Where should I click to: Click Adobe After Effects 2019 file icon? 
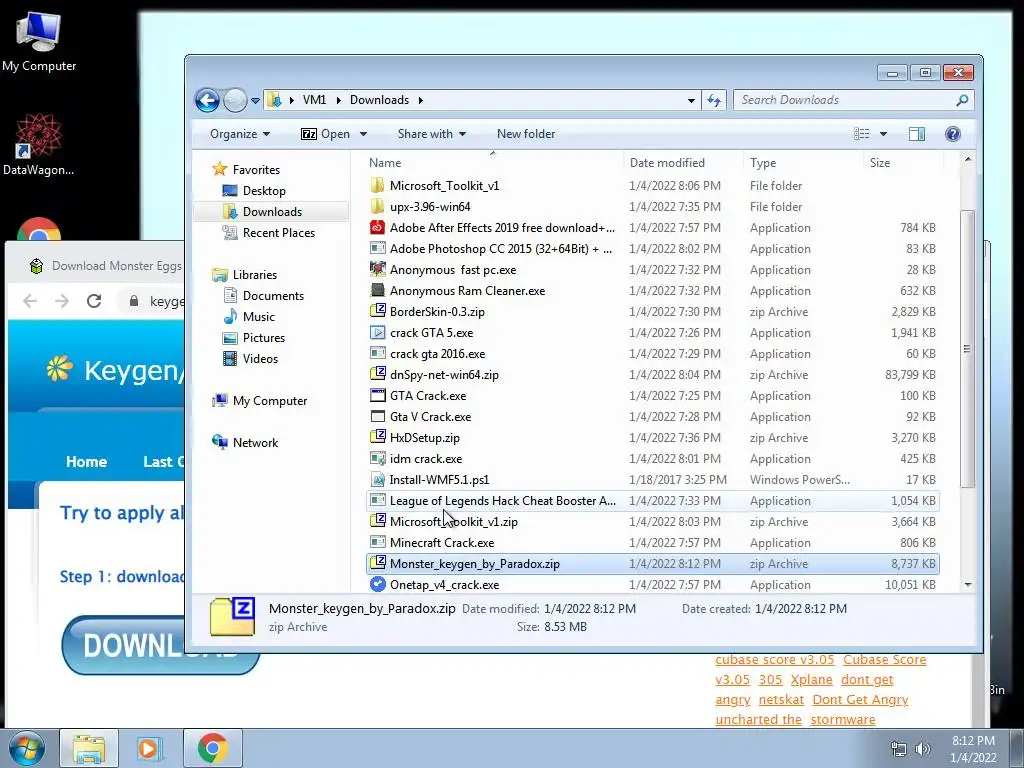click(x=377, y=227)
